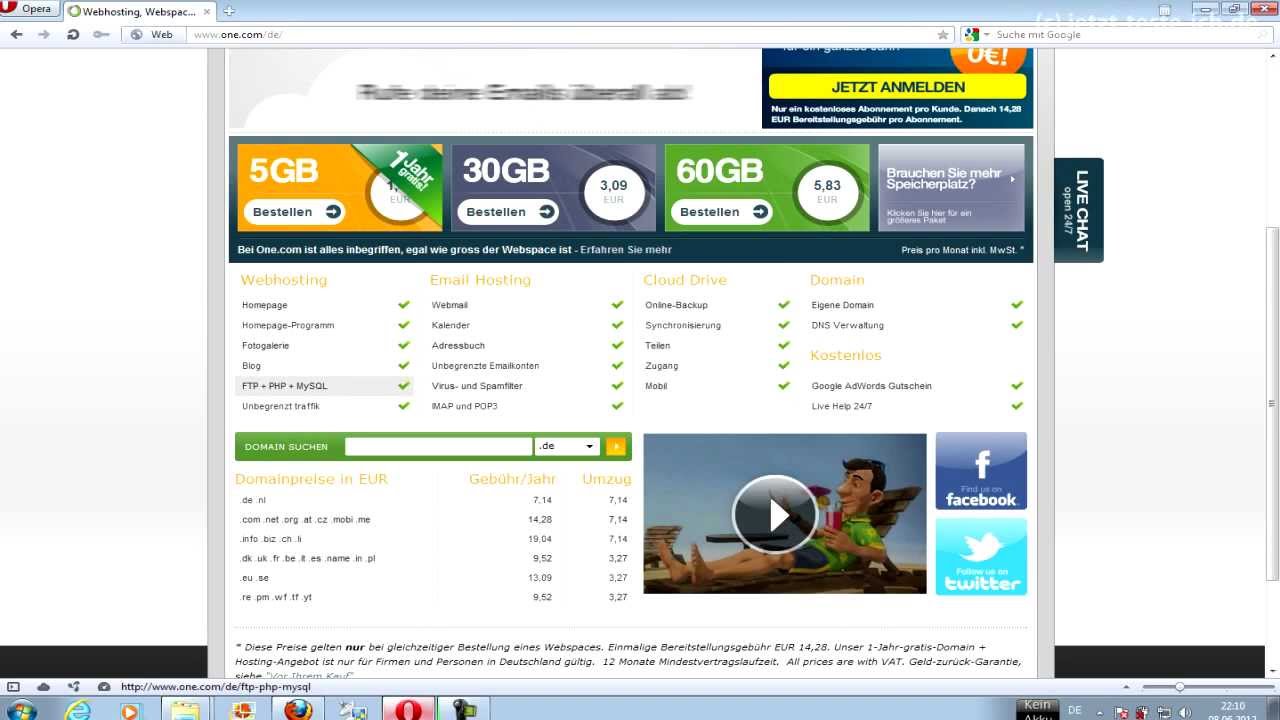The height and width of the screenshot is (720, 1280).
Task: Click the yellow JETZT ANMELDEN button
Action: coord(897,87)
